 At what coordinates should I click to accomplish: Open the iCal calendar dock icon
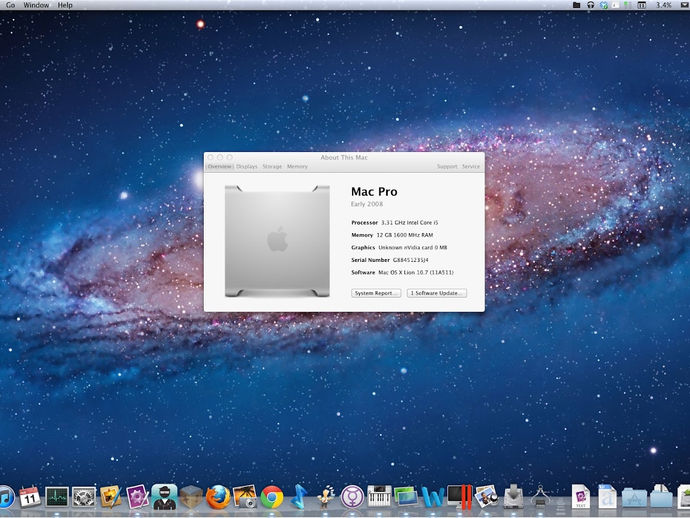click(x=29, y=497)
